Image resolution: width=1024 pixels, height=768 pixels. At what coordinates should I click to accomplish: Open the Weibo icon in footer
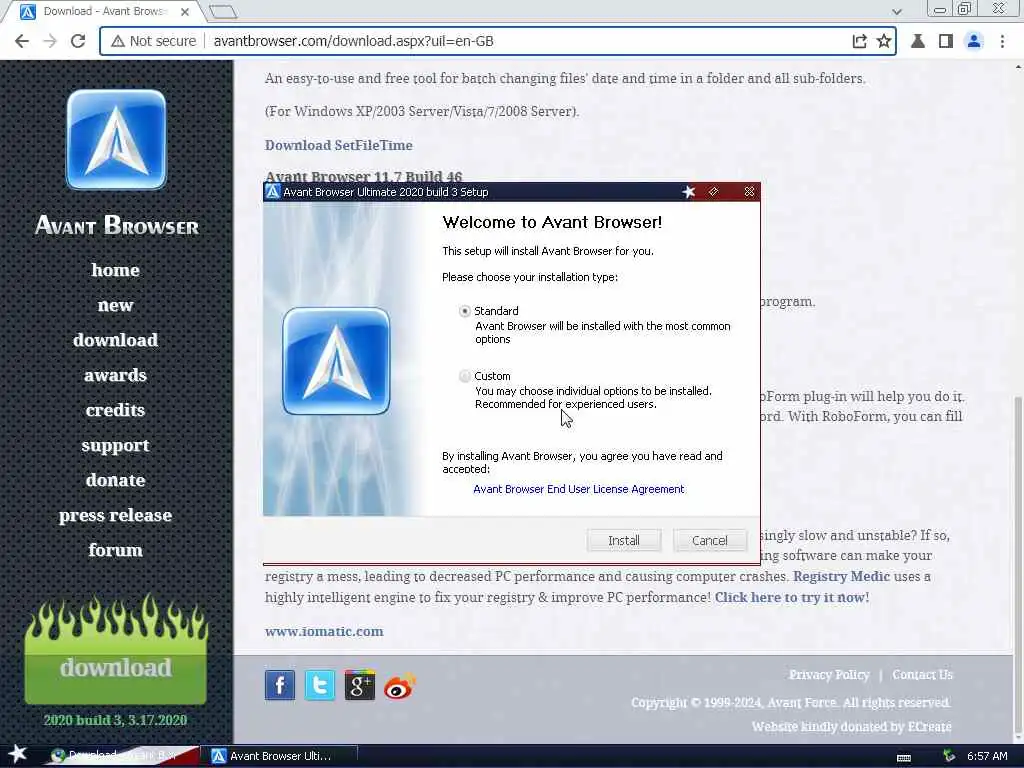400,686
